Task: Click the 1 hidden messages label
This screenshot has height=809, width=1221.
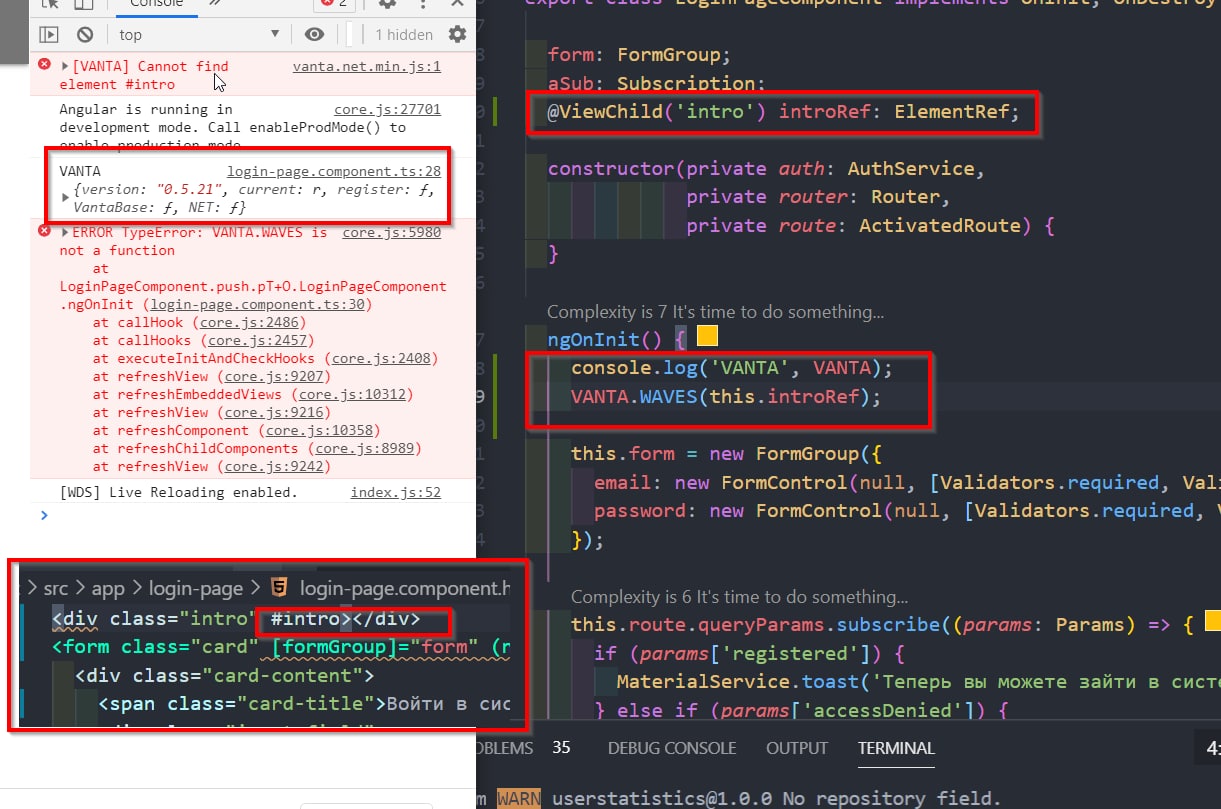Action: click(404, 34)
